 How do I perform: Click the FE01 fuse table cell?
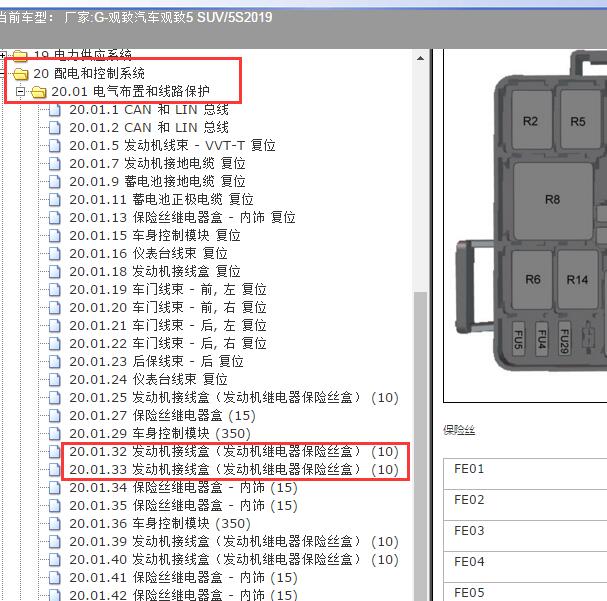(525, 474)
